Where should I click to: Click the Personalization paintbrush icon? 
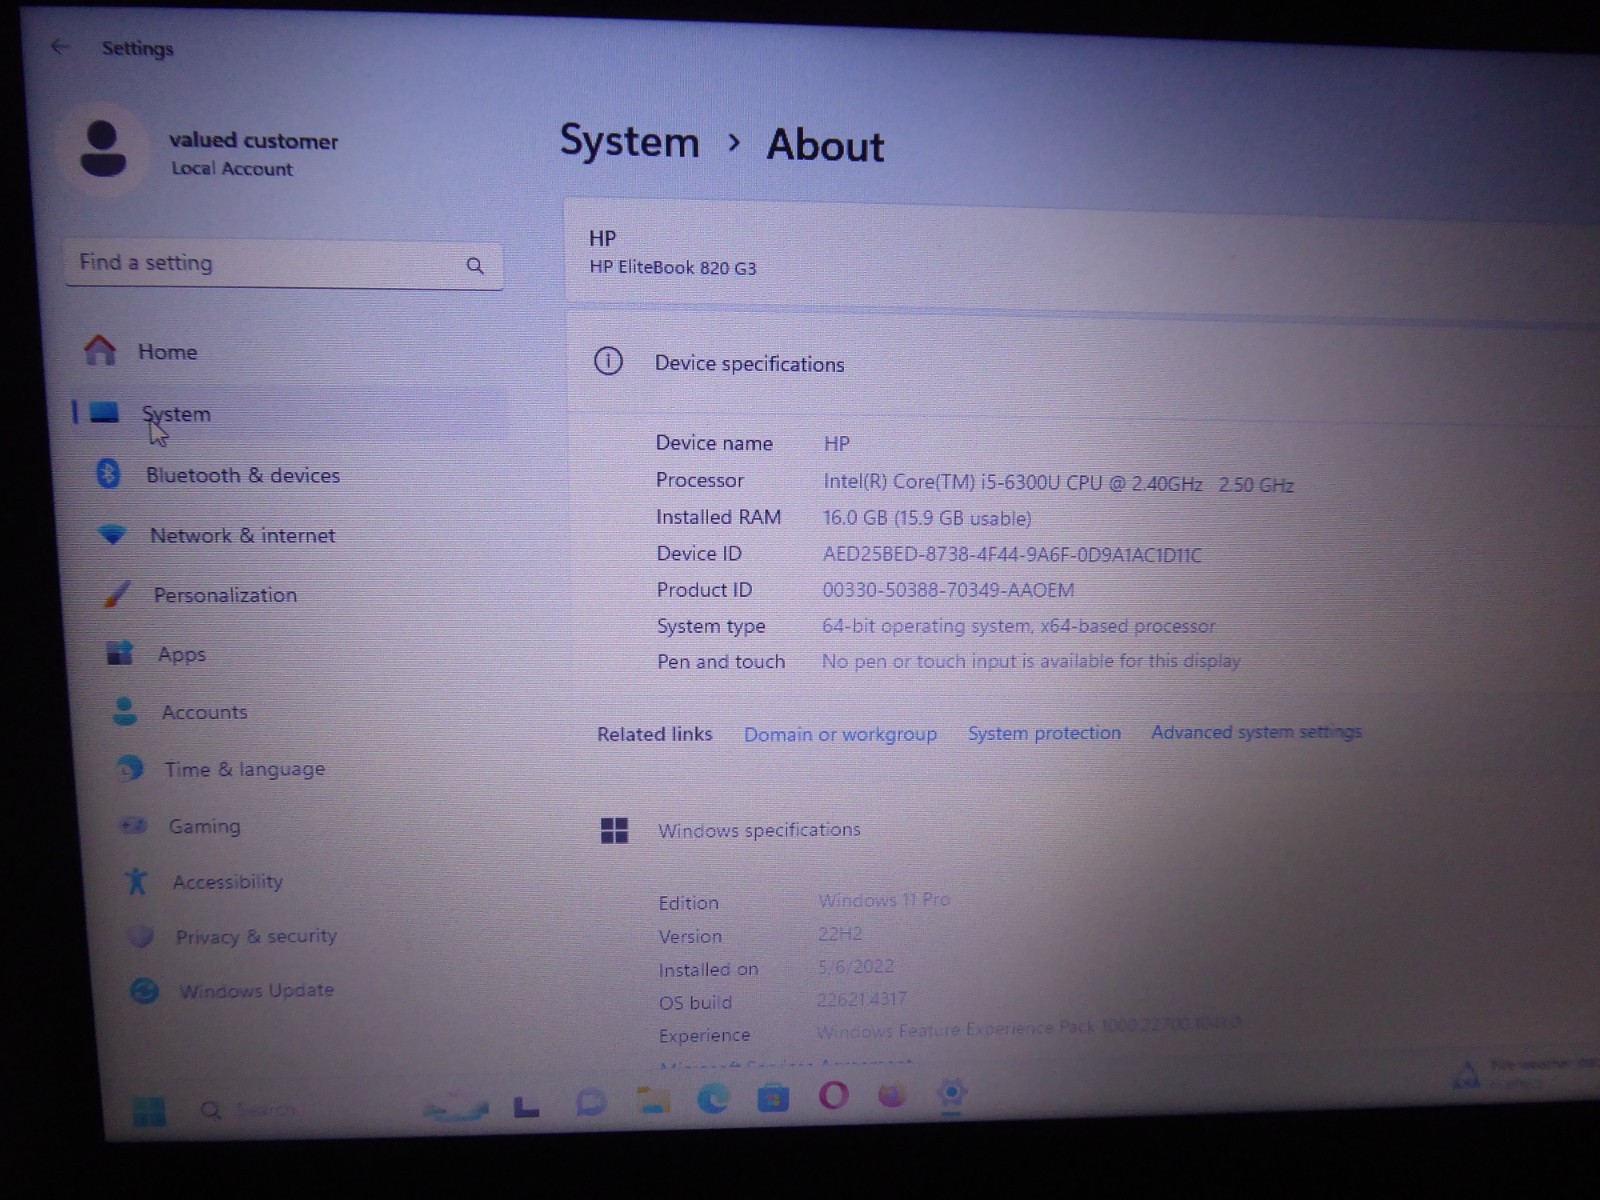[116, 594]
